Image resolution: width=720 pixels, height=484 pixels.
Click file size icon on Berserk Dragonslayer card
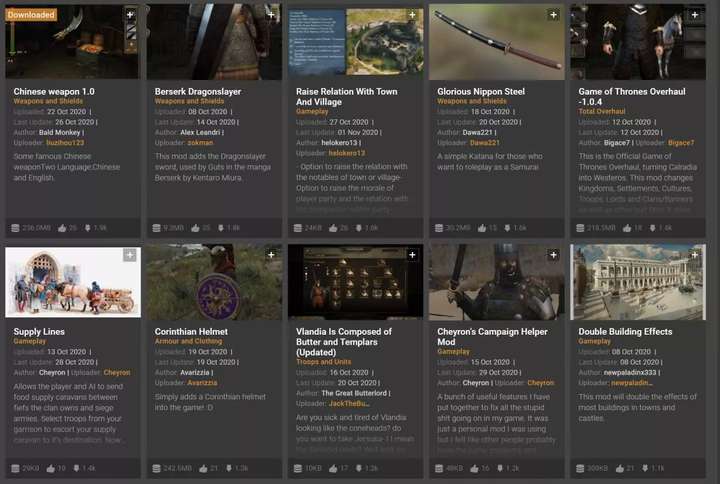156,228
